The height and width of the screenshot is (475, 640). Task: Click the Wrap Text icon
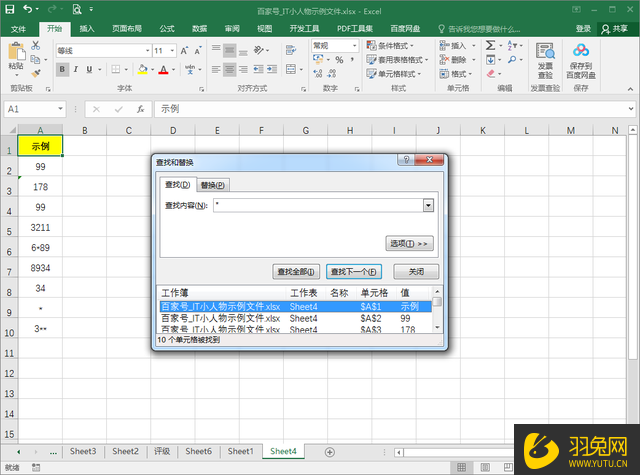(x=291, y=50)
